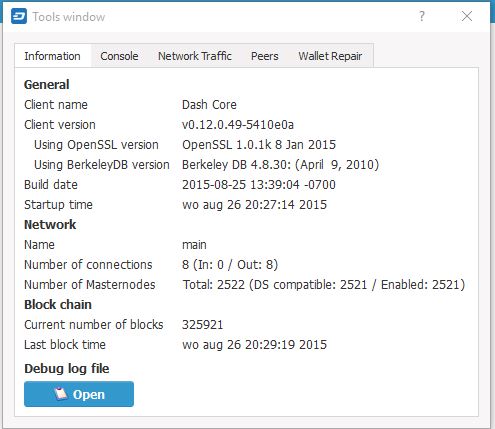
Task: Click the build date value 2015-08-25
Action: point(259,185)
